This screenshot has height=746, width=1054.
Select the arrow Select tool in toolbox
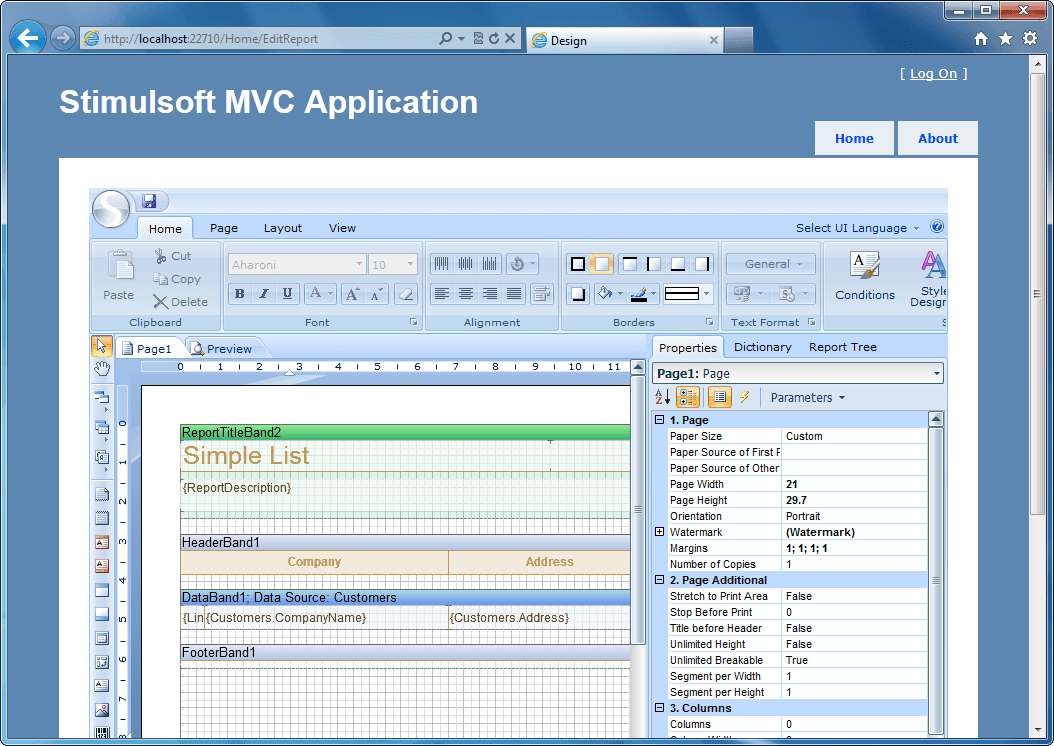(102, 346)
